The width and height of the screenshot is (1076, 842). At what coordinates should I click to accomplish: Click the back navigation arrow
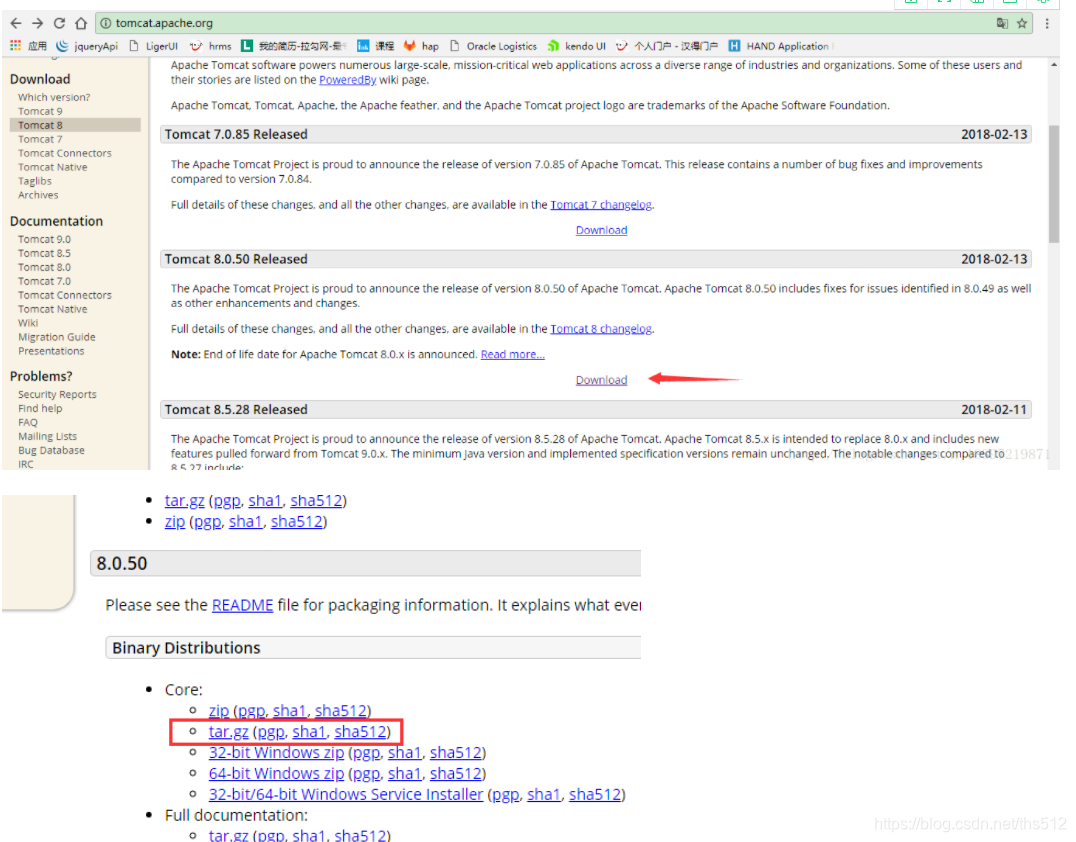coord(14,22)
